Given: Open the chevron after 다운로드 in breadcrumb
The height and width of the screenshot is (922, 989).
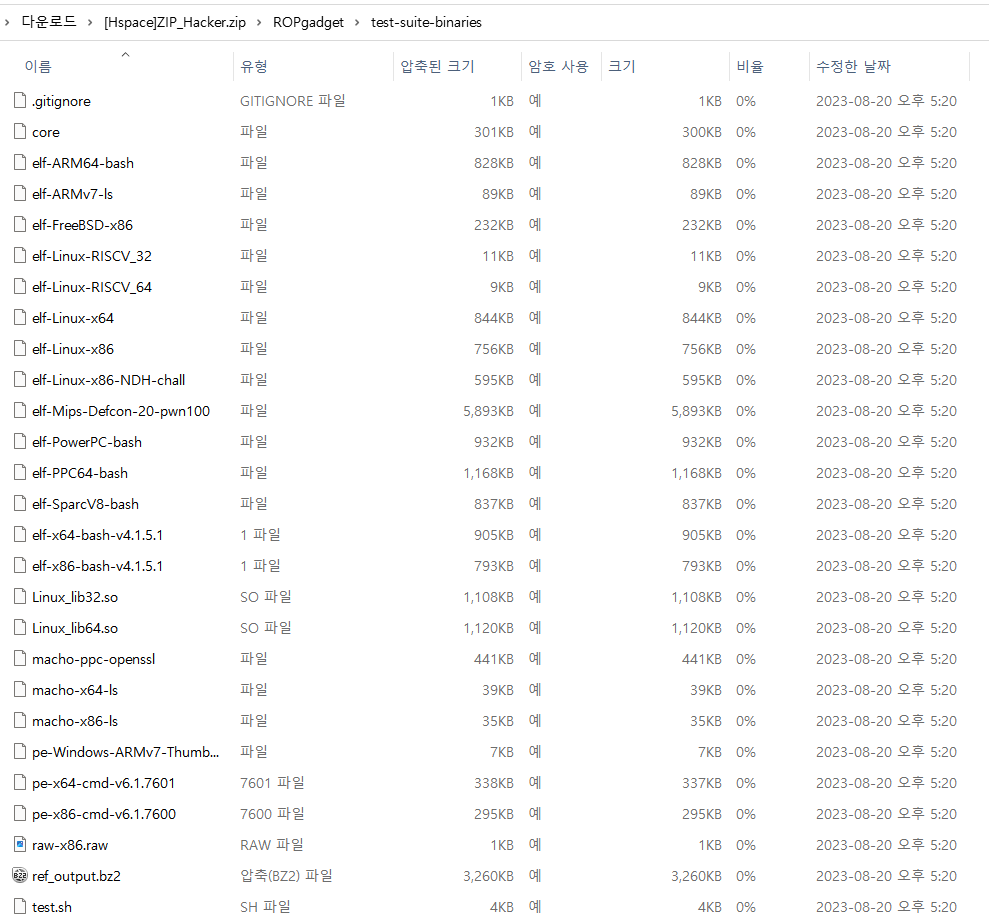Looking at the screenshot, I should 90,23.
